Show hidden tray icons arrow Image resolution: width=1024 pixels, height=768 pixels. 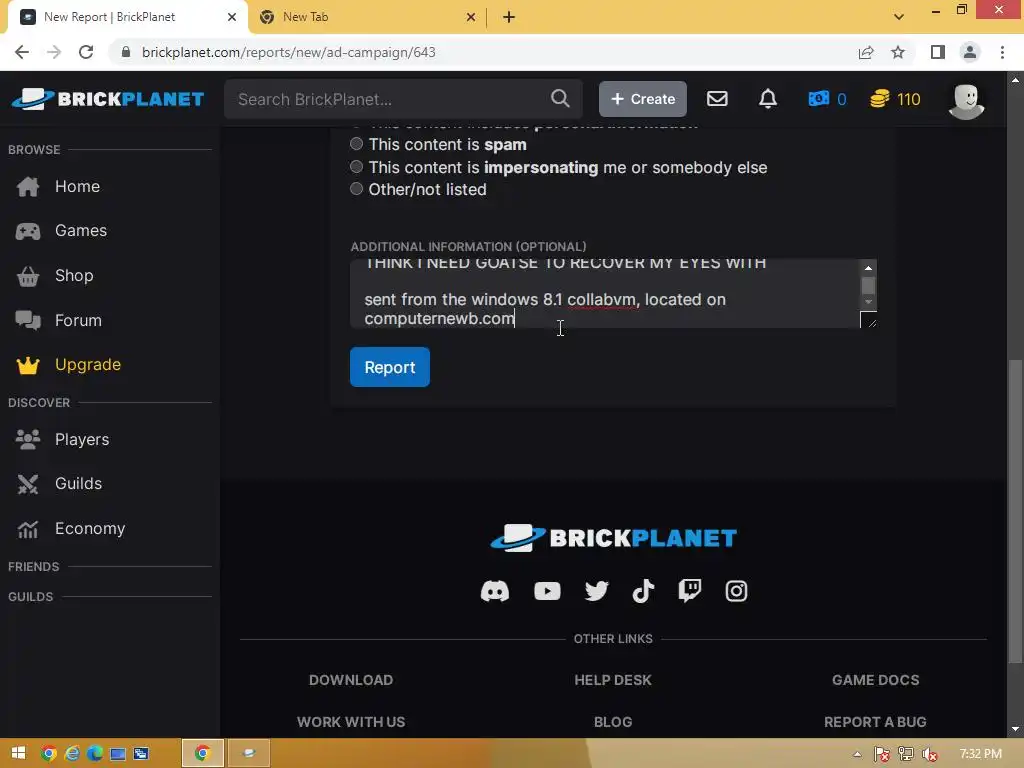coord(857,754)
